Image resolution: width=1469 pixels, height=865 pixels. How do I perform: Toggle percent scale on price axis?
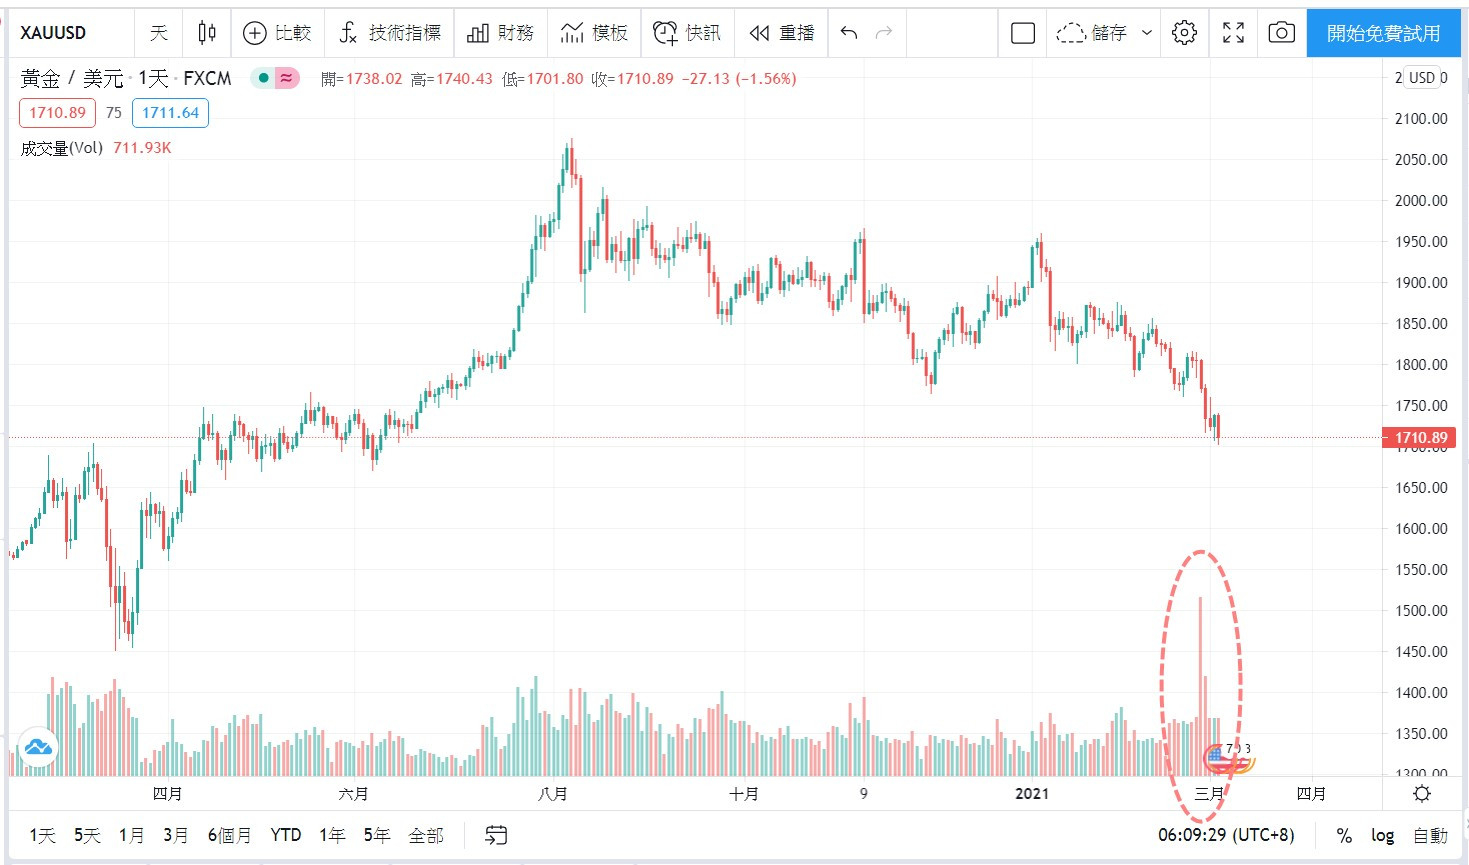tap(1344, 835)
